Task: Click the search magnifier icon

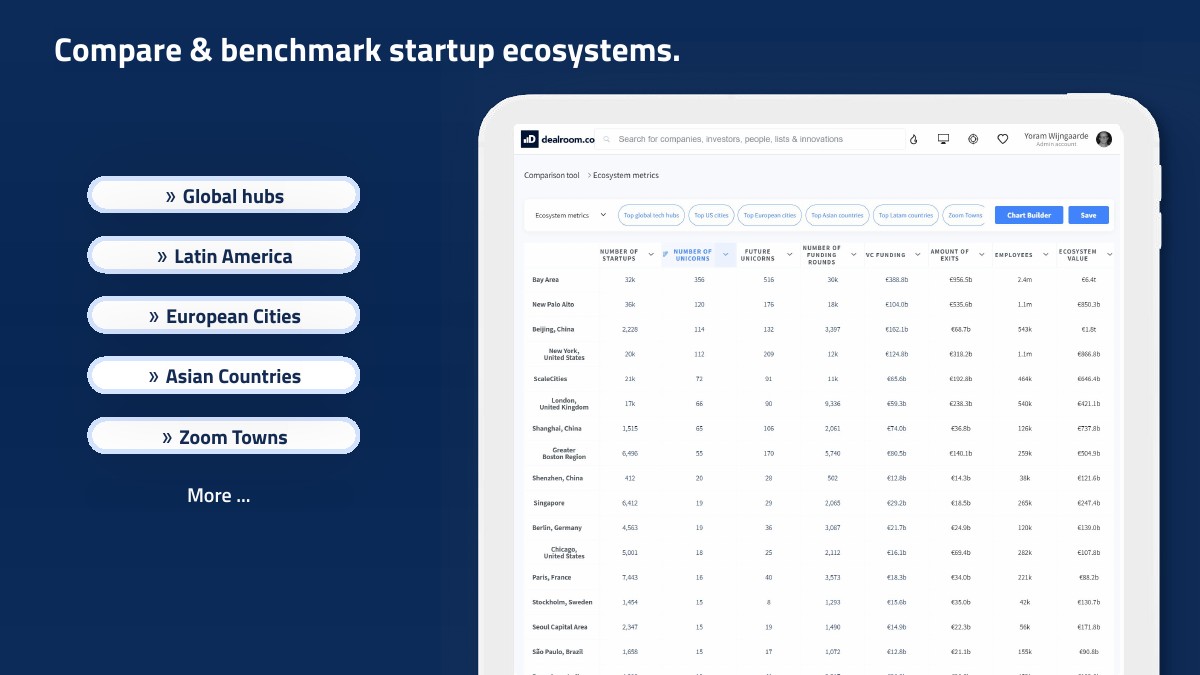Action: 607,139
